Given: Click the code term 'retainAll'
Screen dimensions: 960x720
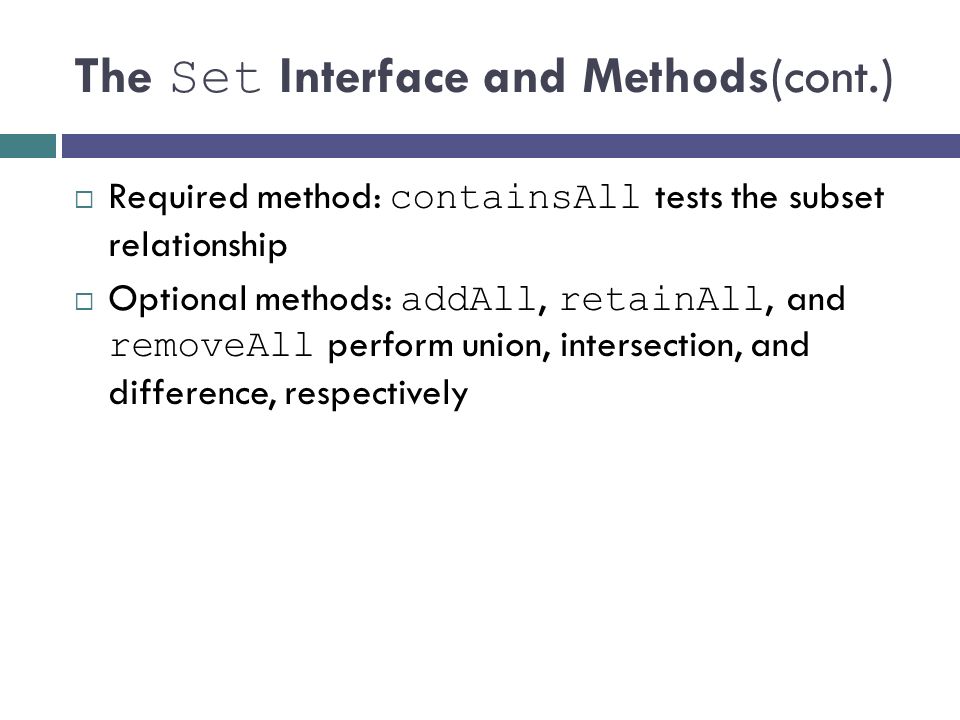Looking at the screenshot, I should [x=662, y=300].
